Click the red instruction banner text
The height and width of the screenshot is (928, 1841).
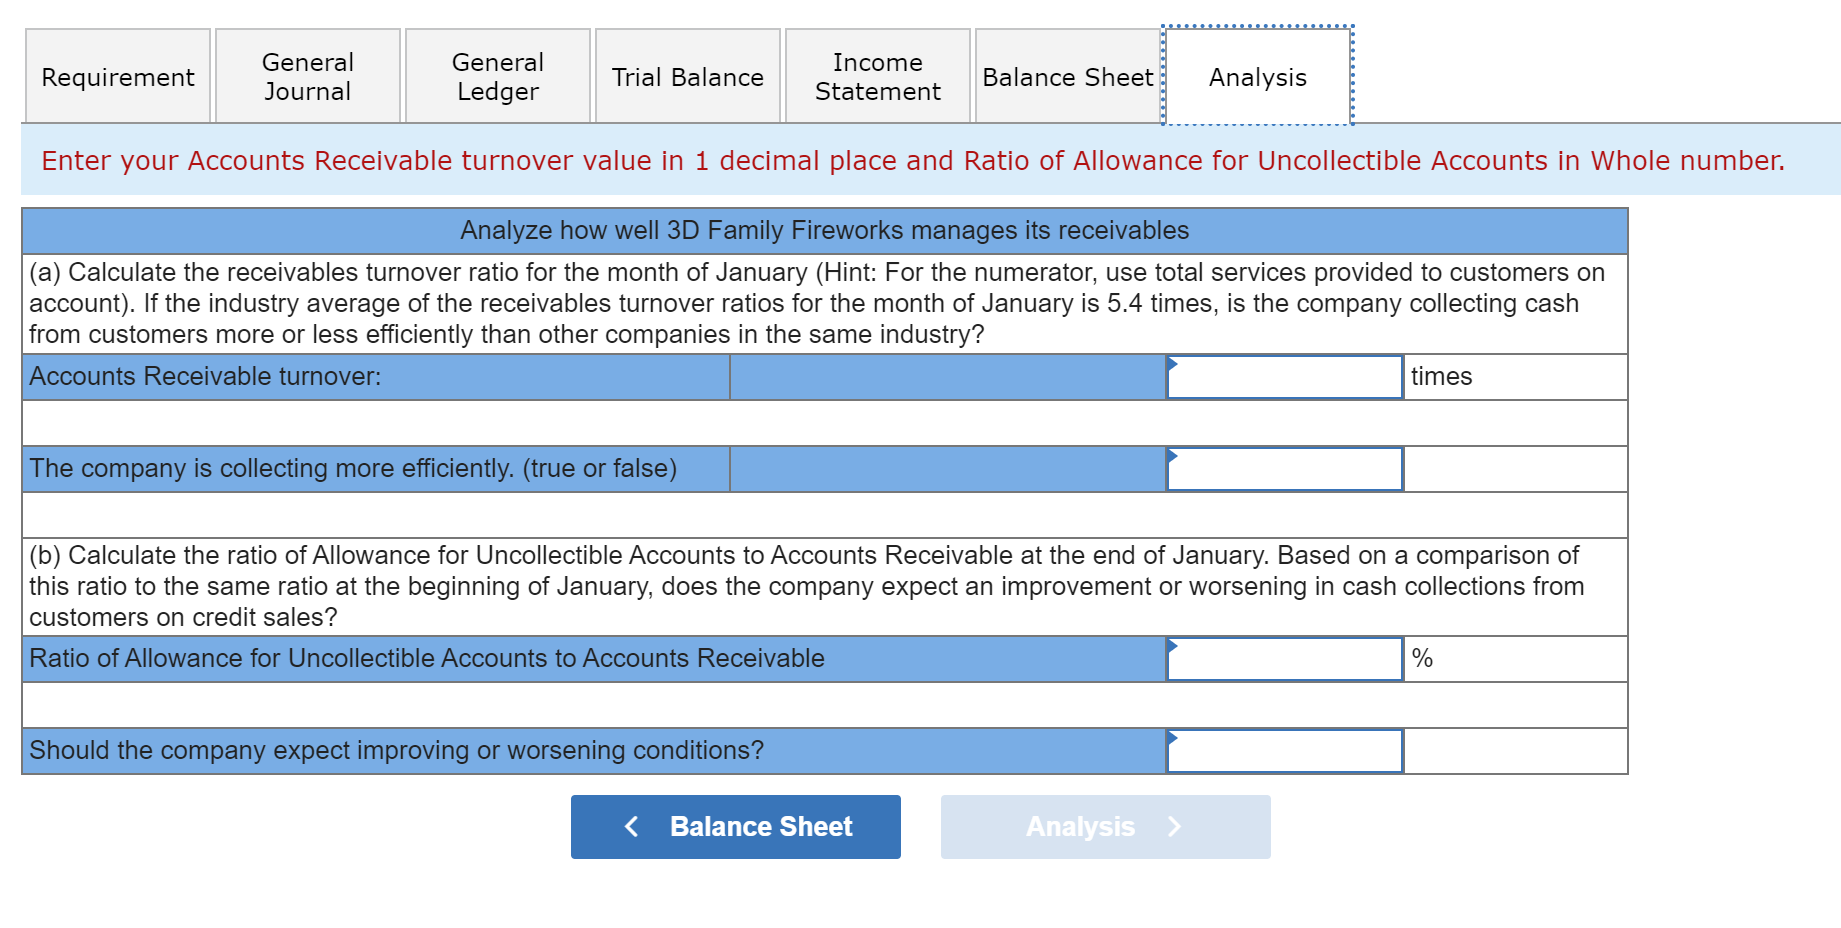click(913, 160)
